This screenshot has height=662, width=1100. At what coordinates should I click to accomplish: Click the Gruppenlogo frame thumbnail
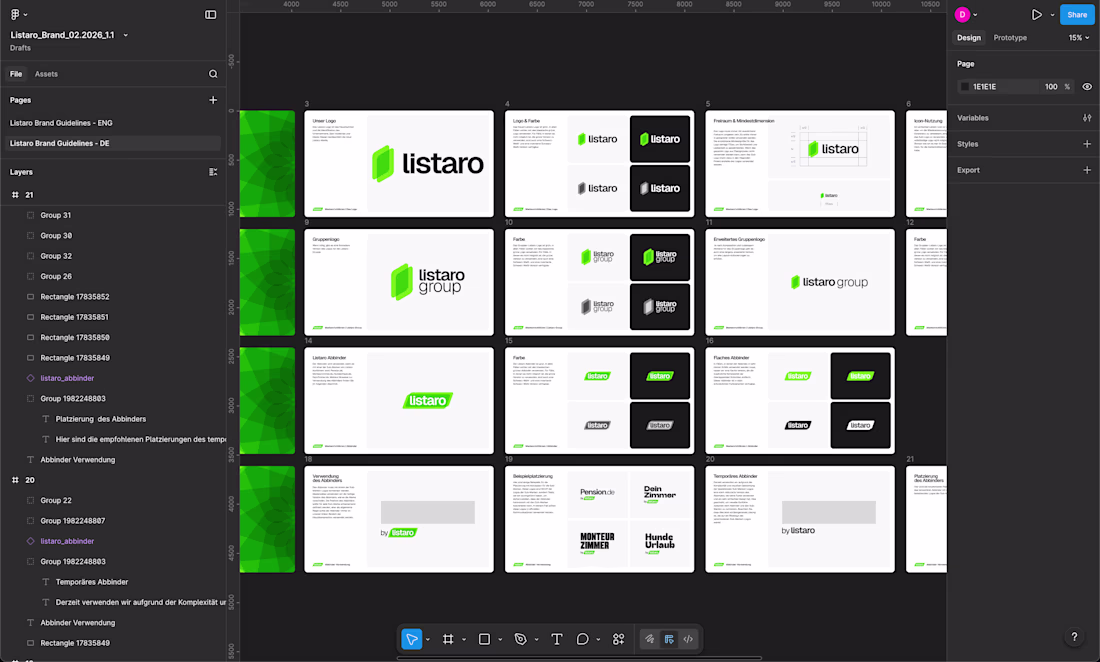coord(398,282)
